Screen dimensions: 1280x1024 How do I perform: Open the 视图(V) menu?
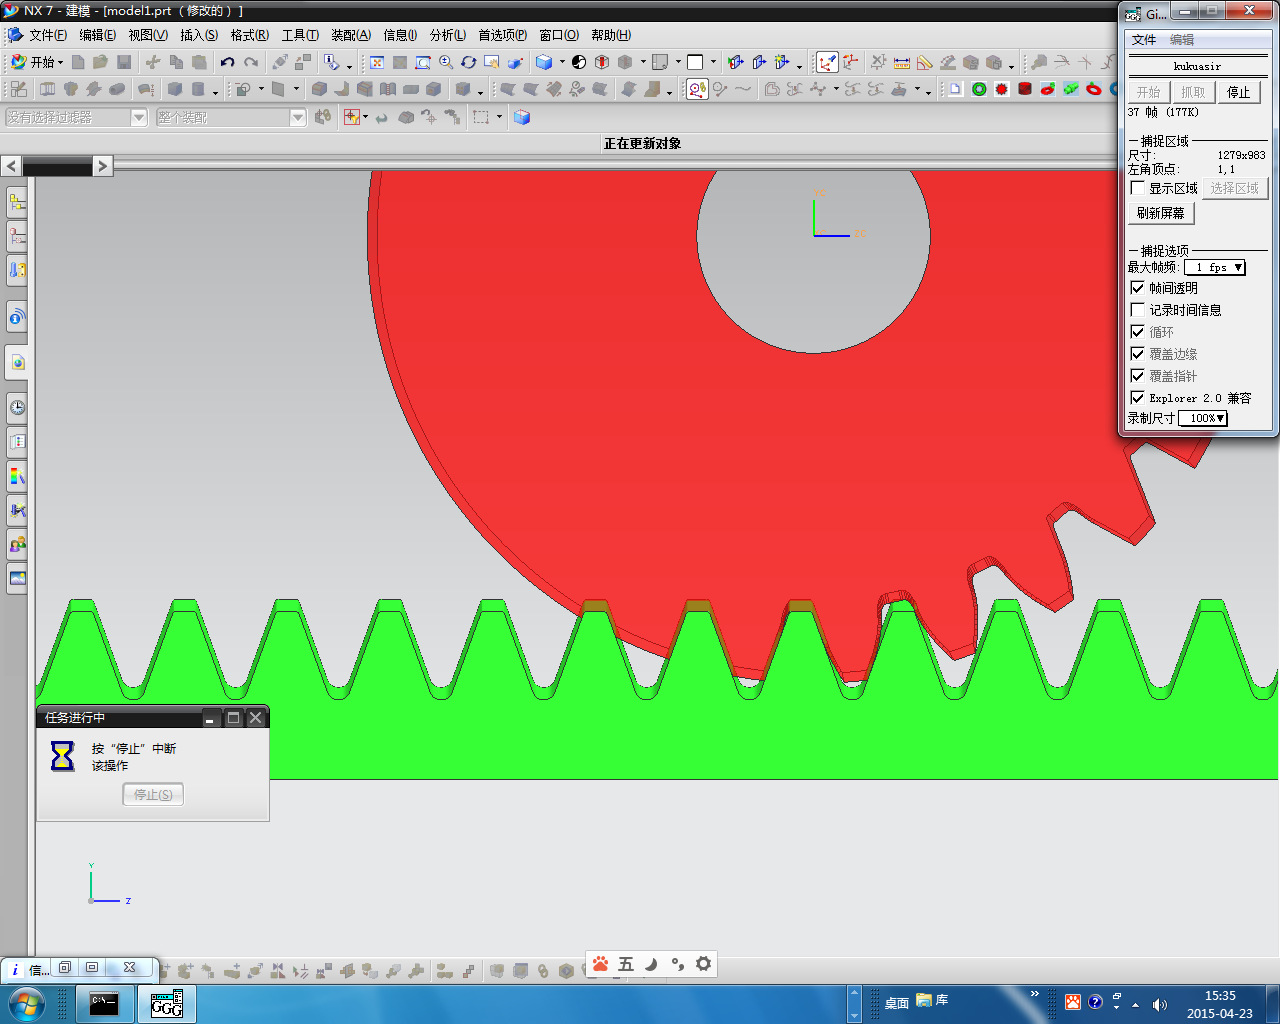pos(147,35)
